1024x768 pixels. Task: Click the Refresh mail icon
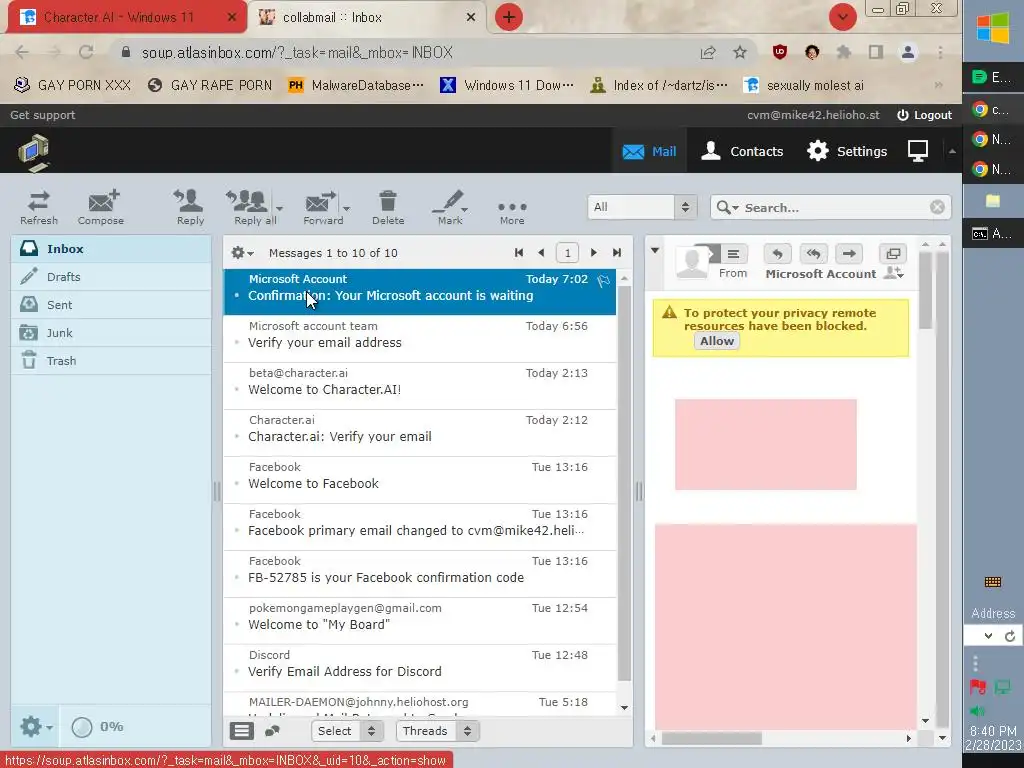tap(39, 208)
